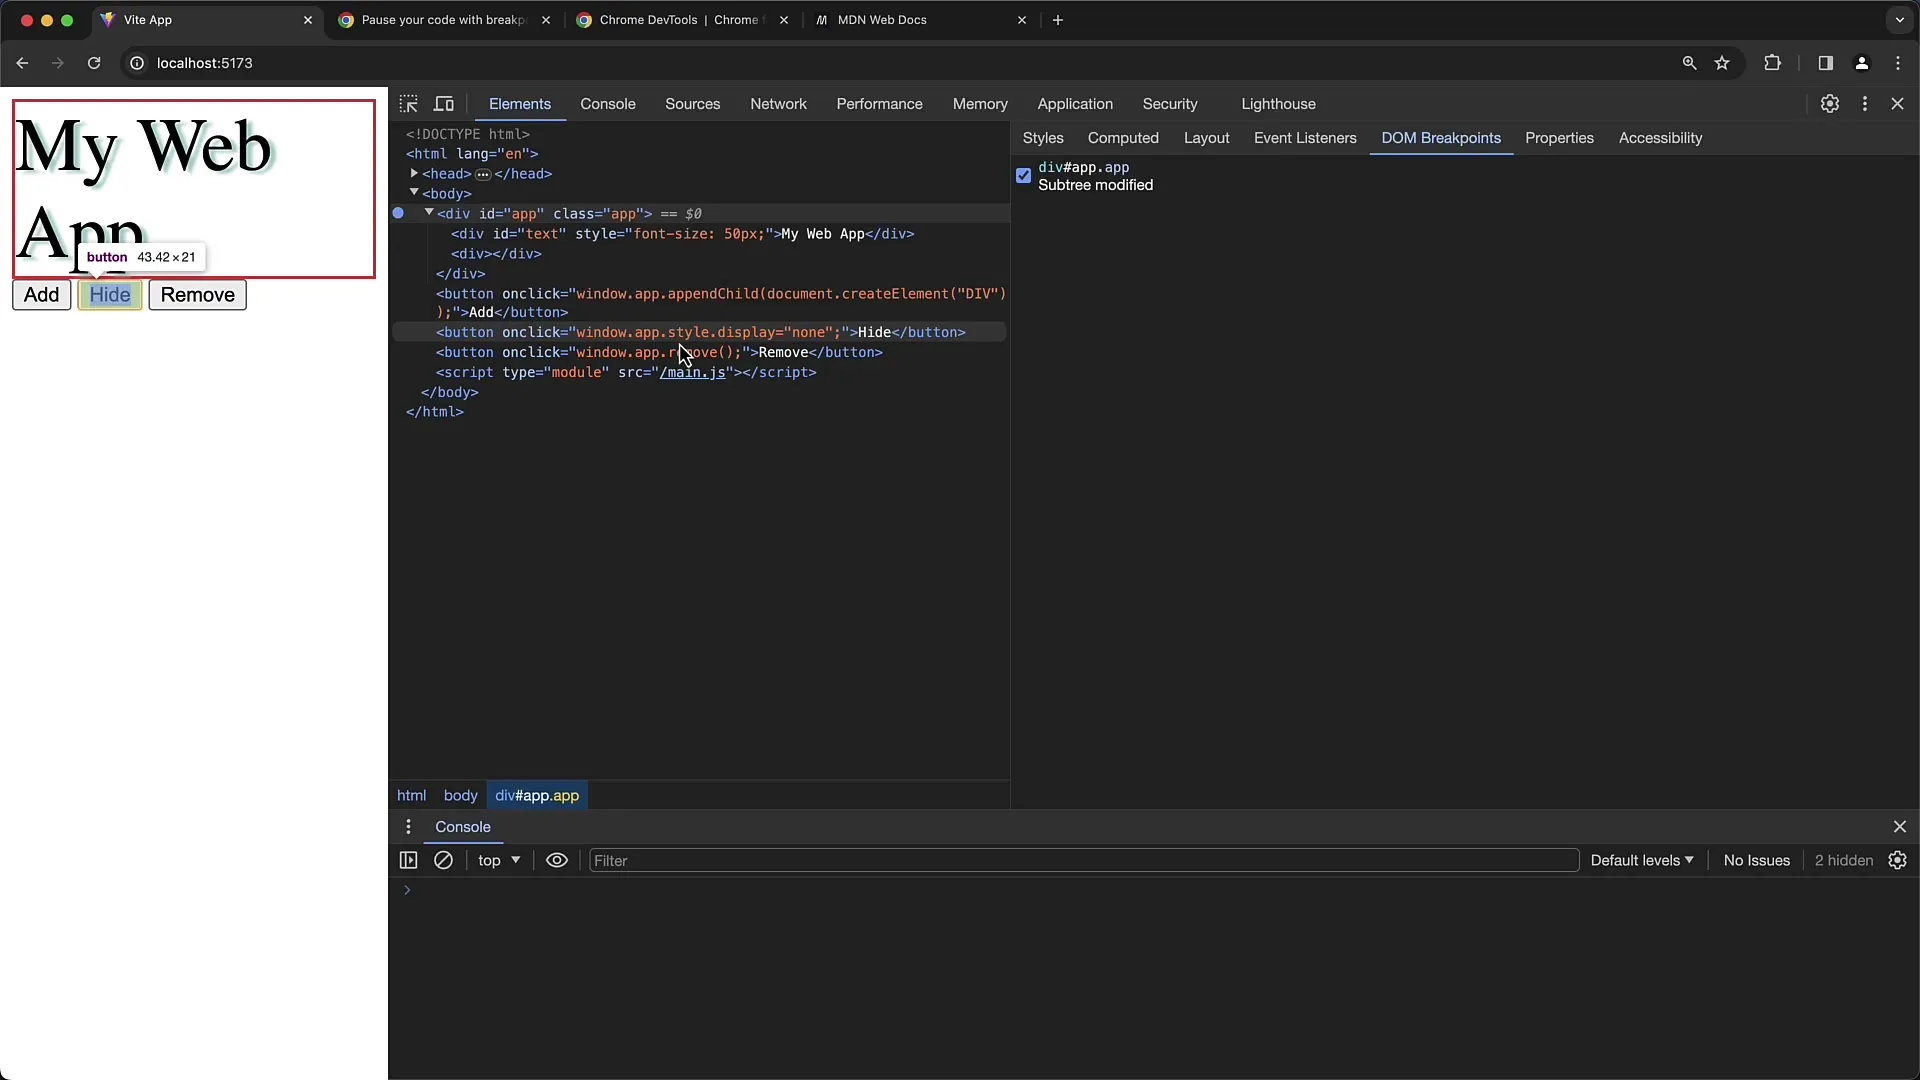Select the div#app.app breadcrumb
Viewport: 1920px width, 1080px height.
pos(537,794)
